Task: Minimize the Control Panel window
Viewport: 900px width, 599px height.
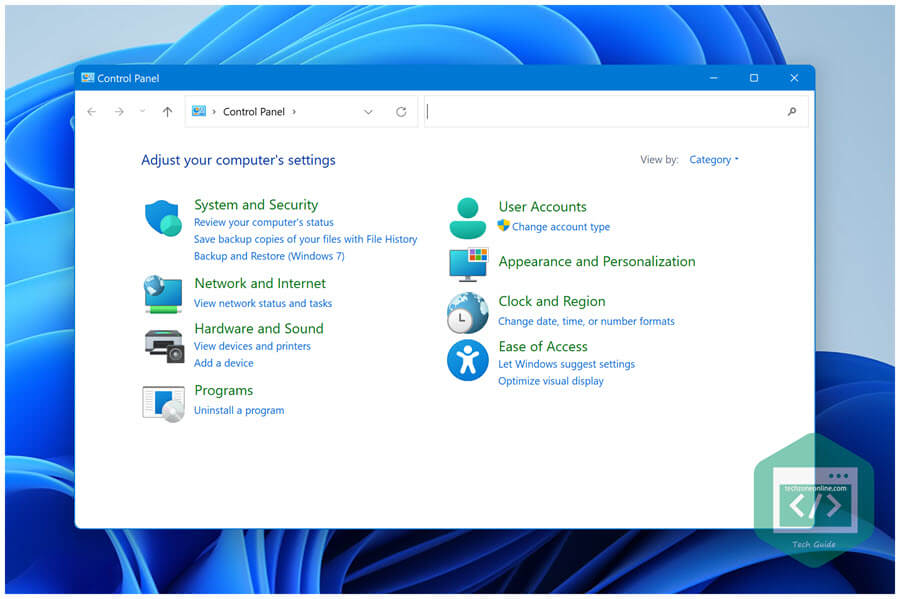Action: click(713, 78)
